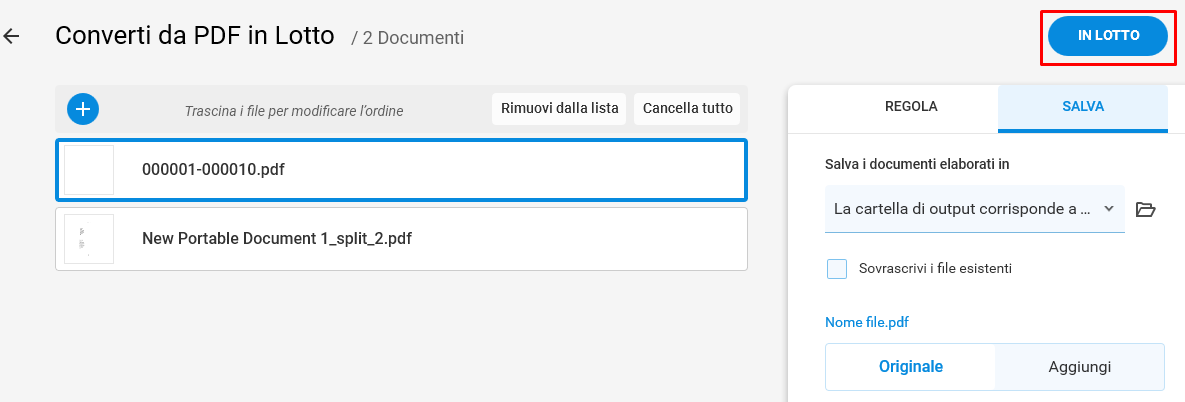
Task: Click the Nome file.pdf link
Action: [867, 323]
